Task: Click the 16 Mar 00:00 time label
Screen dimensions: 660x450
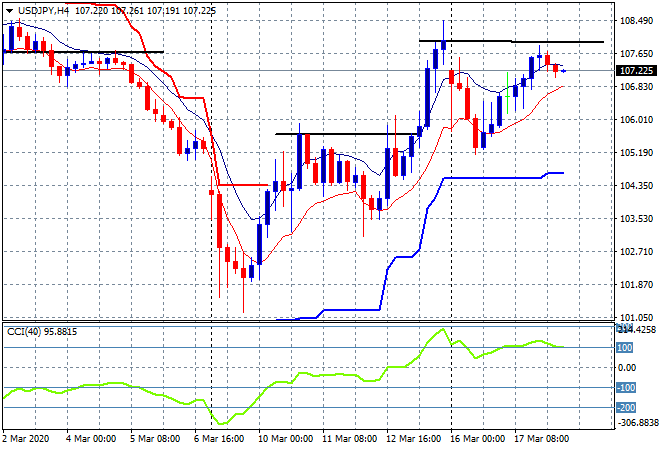Action: tap(477, 439)
